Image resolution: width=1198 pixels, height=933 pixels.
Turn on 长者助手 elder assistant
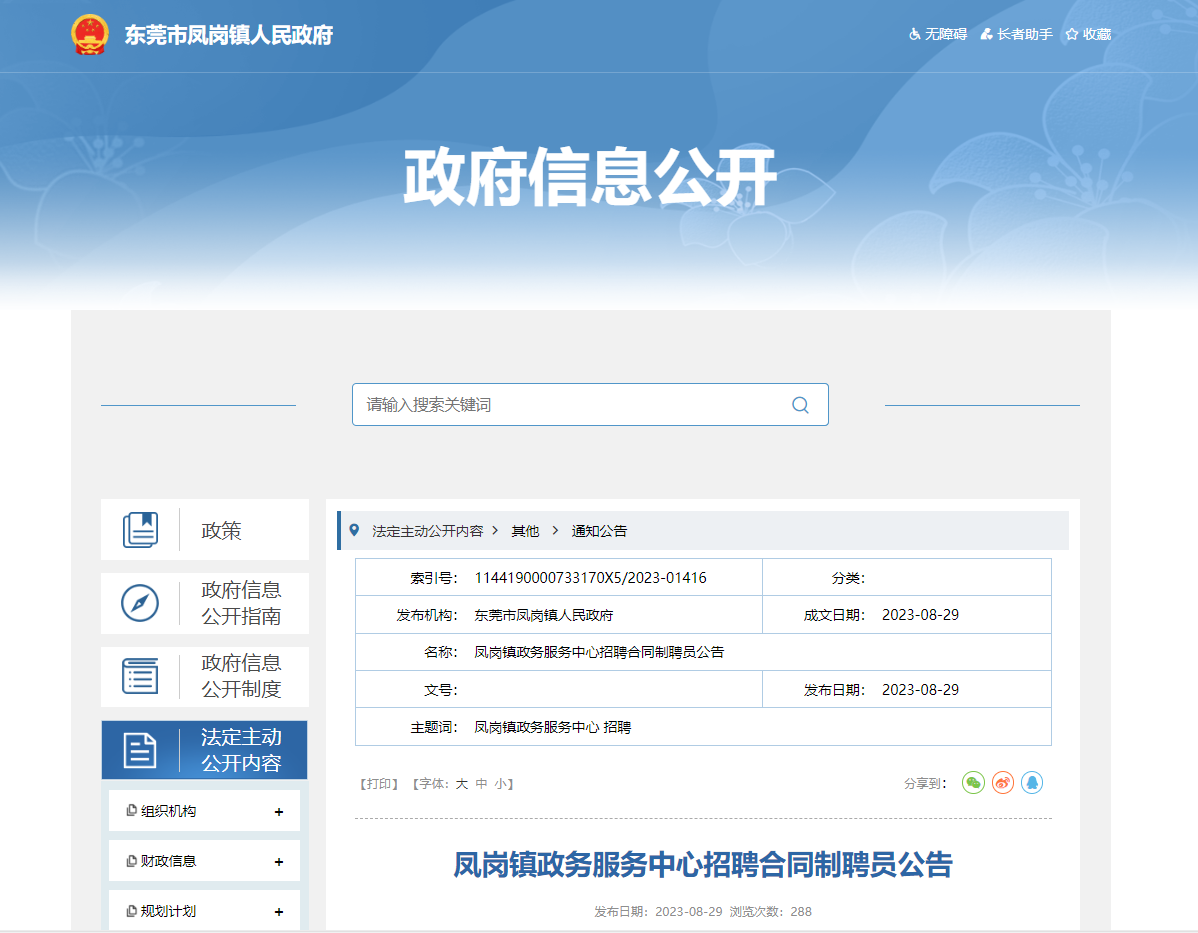pos(1016,34)
